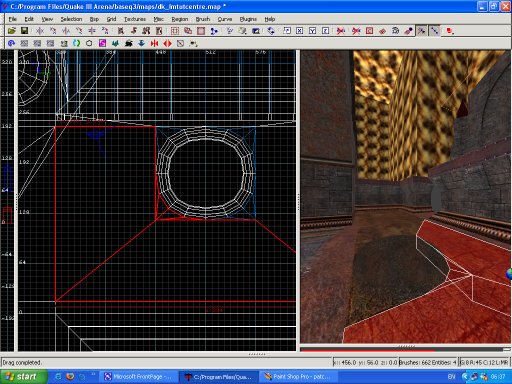The image size is (512, 384).
Task: Click the Save floppy disk icon
Action: [24, 31]
